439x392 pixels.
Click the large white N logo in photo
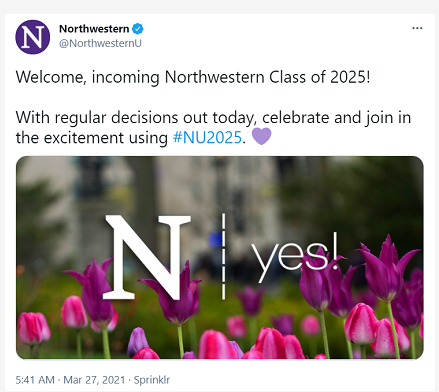click(147, 257)
